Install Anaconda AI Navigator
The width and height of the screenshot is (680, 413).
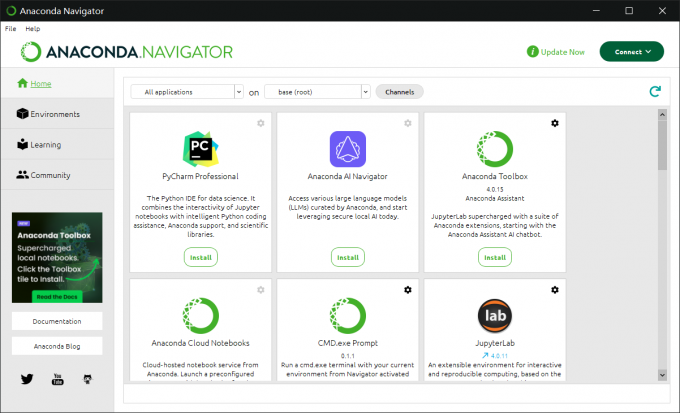348,257
